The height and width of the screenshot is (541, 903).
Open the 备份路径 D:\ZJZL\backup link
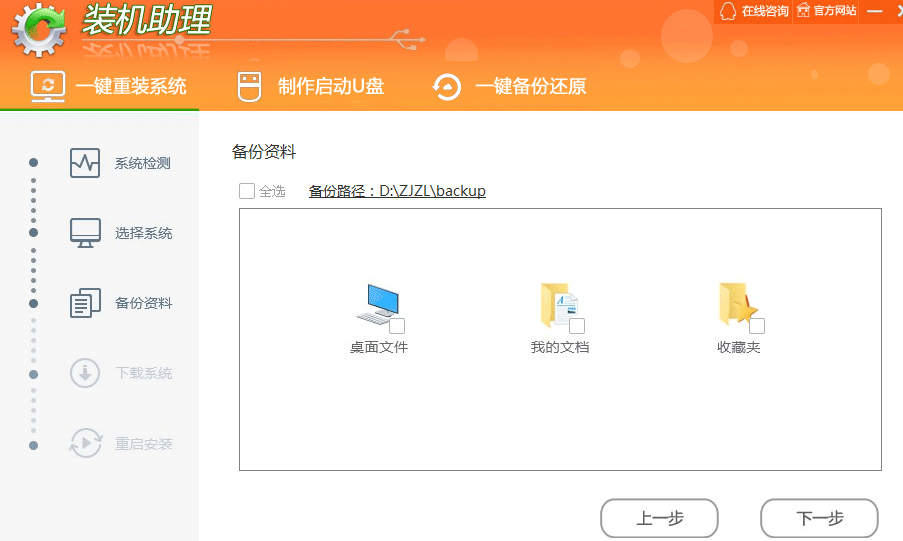(x=397, y=191)
